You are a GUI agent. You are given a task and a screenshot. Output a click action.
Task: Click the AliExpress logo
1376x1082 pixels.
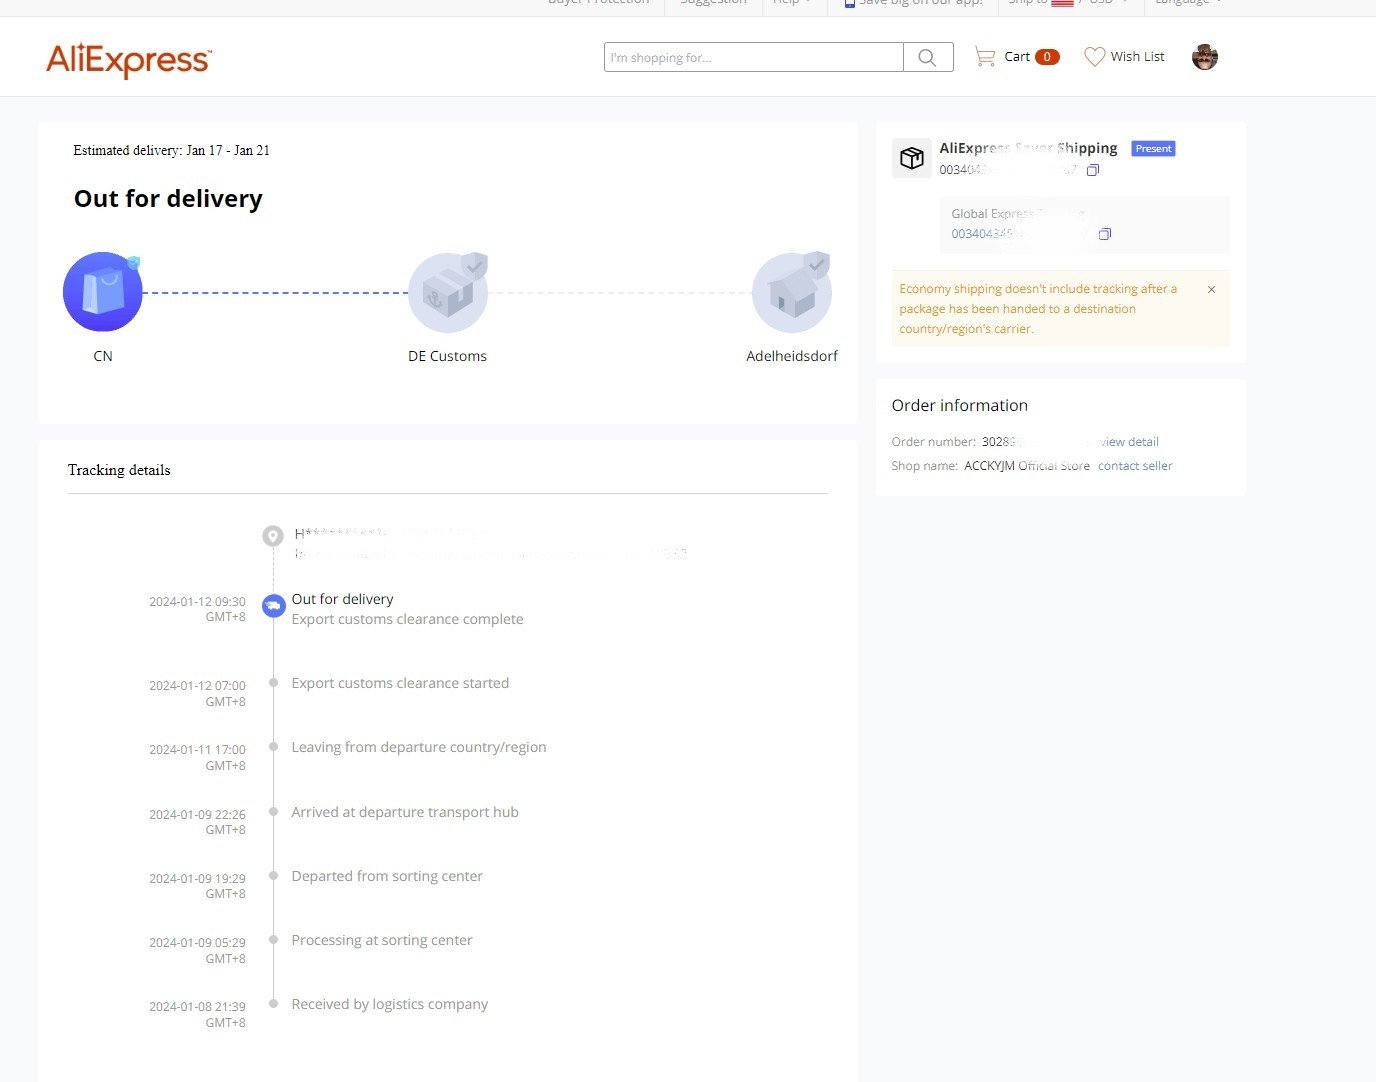coord(129,60)
